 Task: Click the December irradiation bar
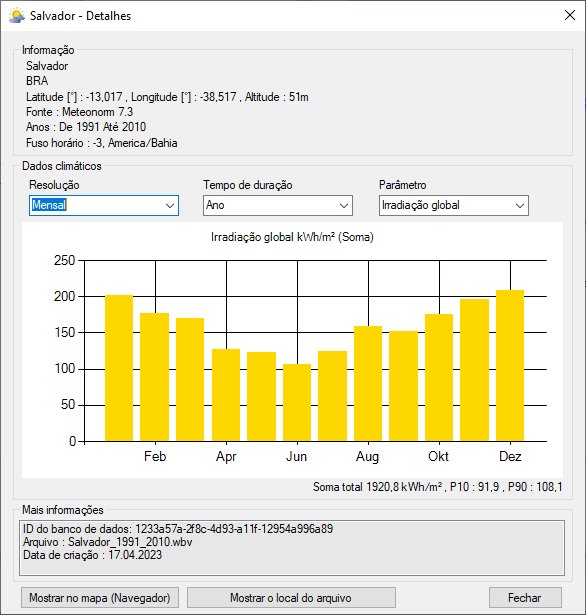[x=510, y=366]
